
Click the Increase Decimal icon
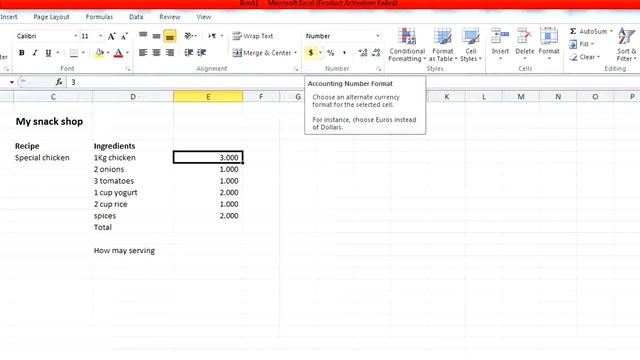362,53
